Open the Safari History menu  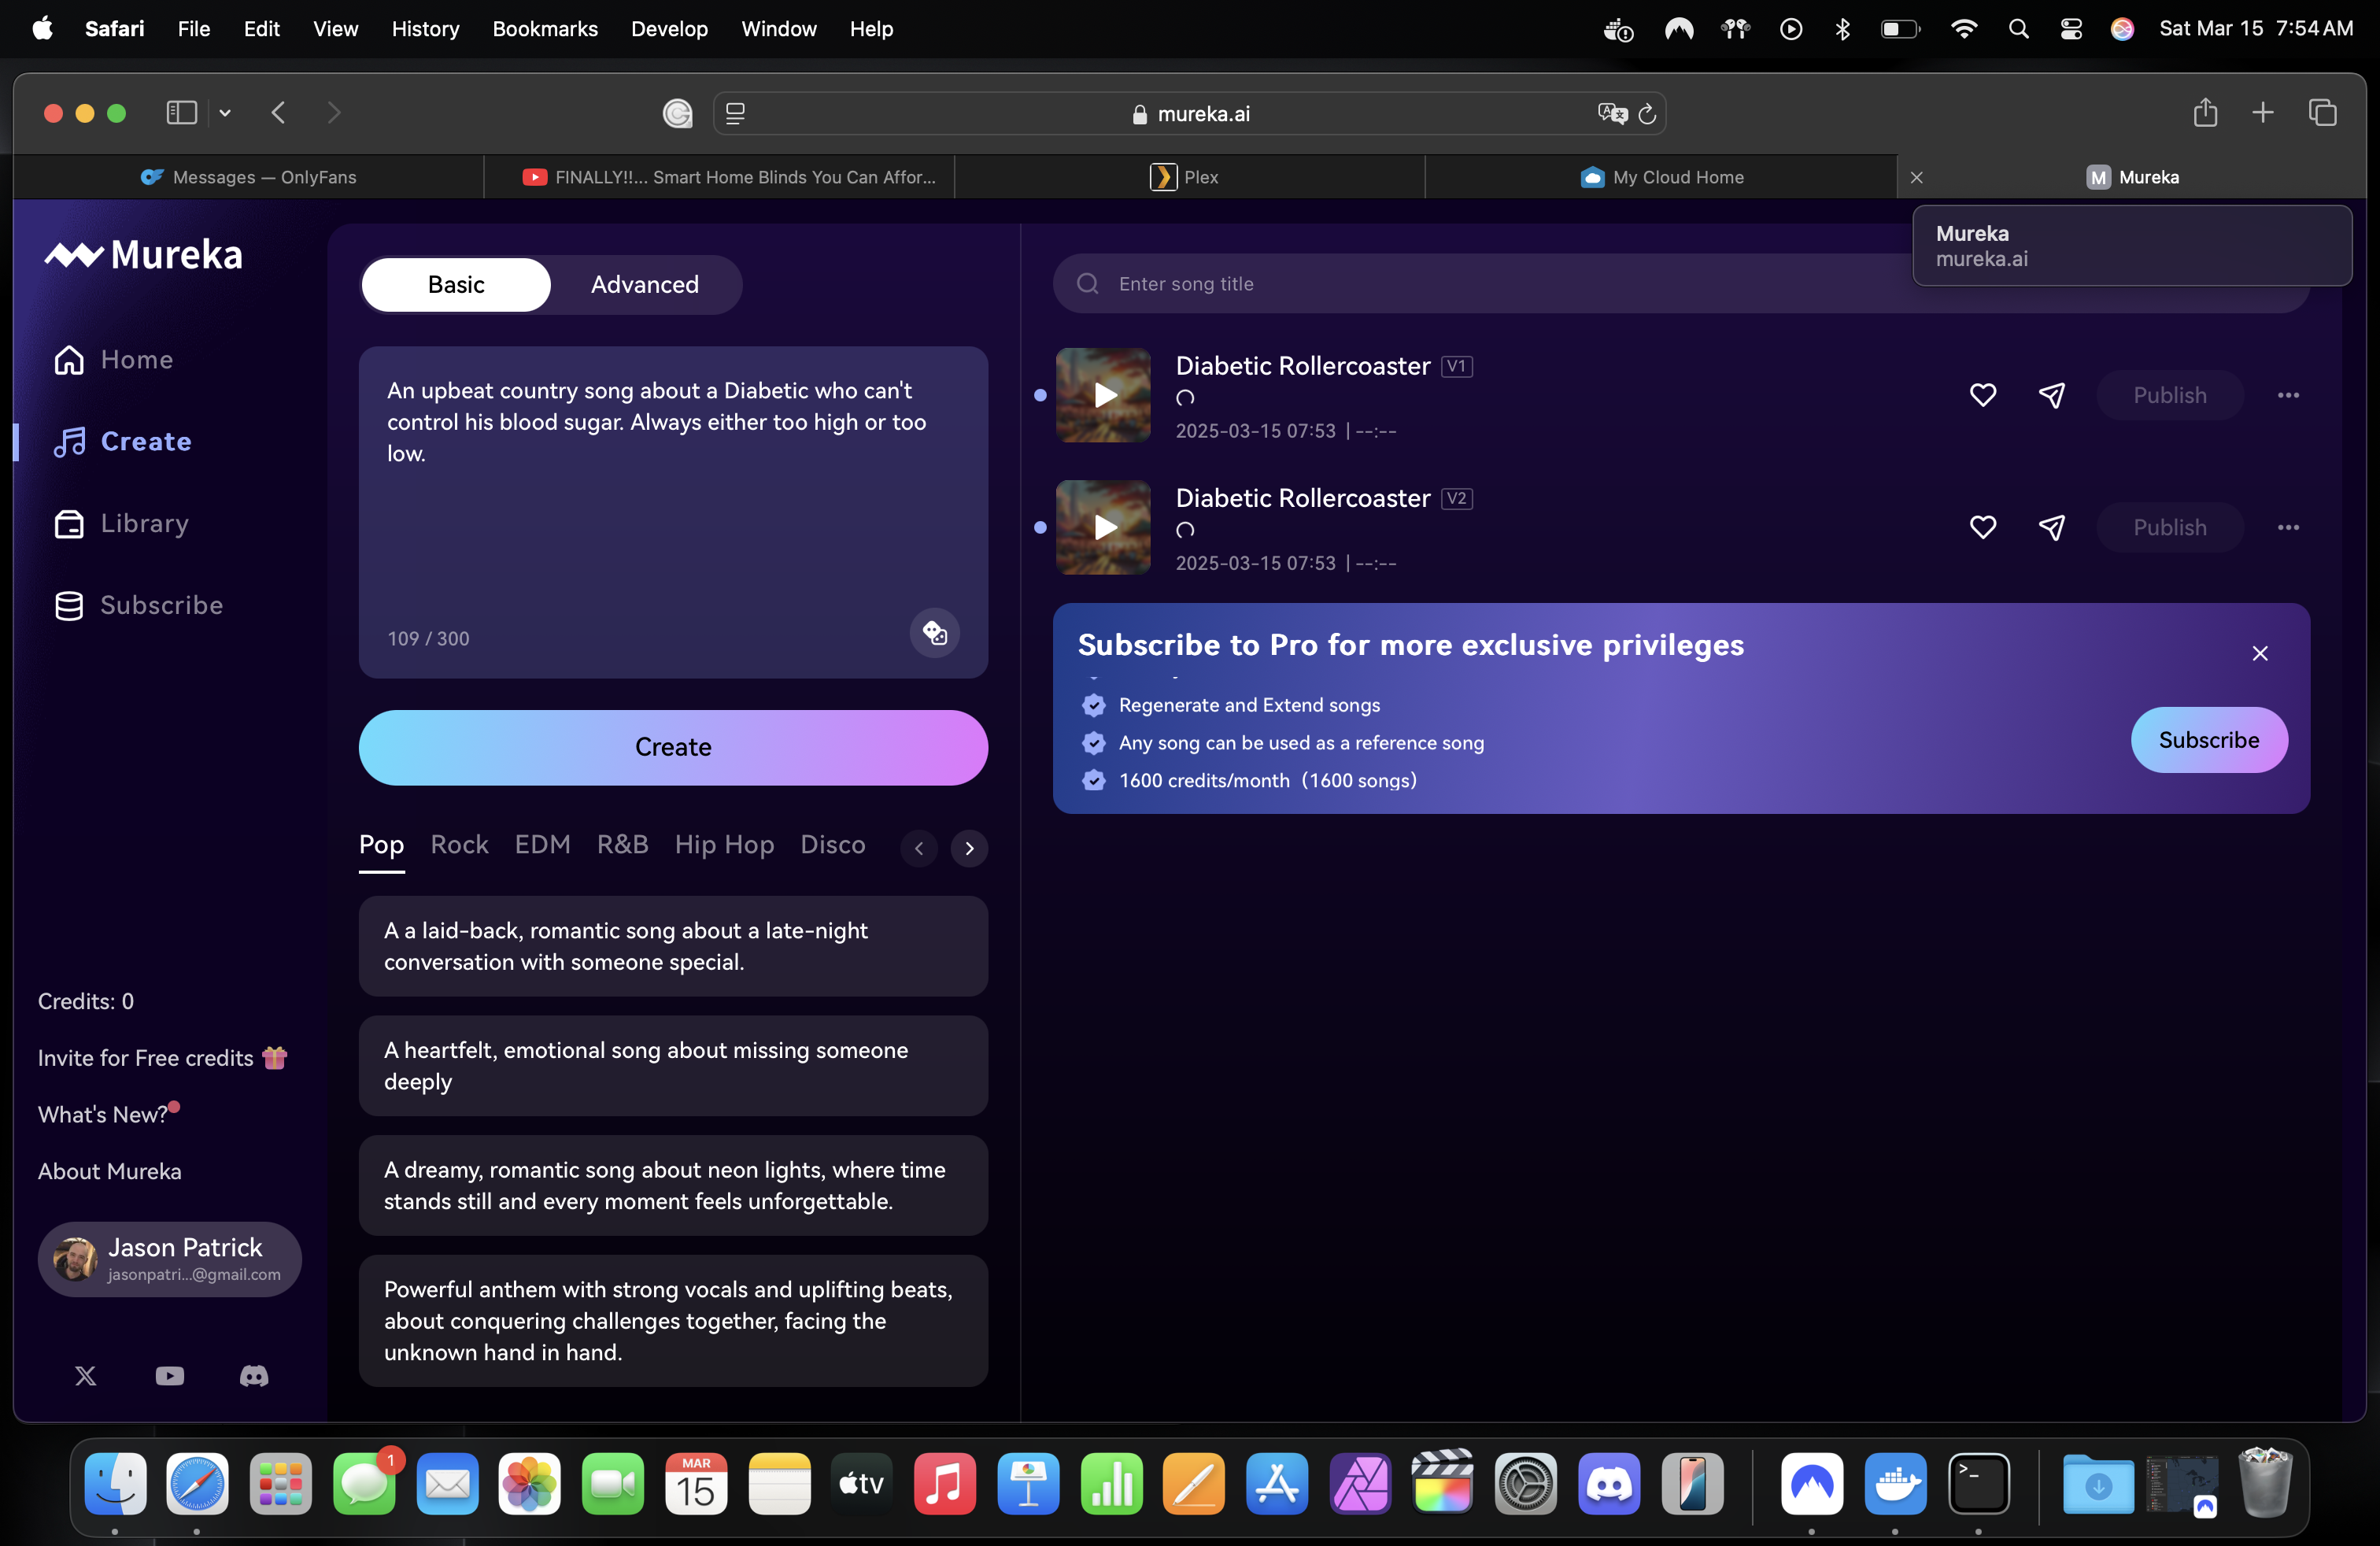point(425,29)
